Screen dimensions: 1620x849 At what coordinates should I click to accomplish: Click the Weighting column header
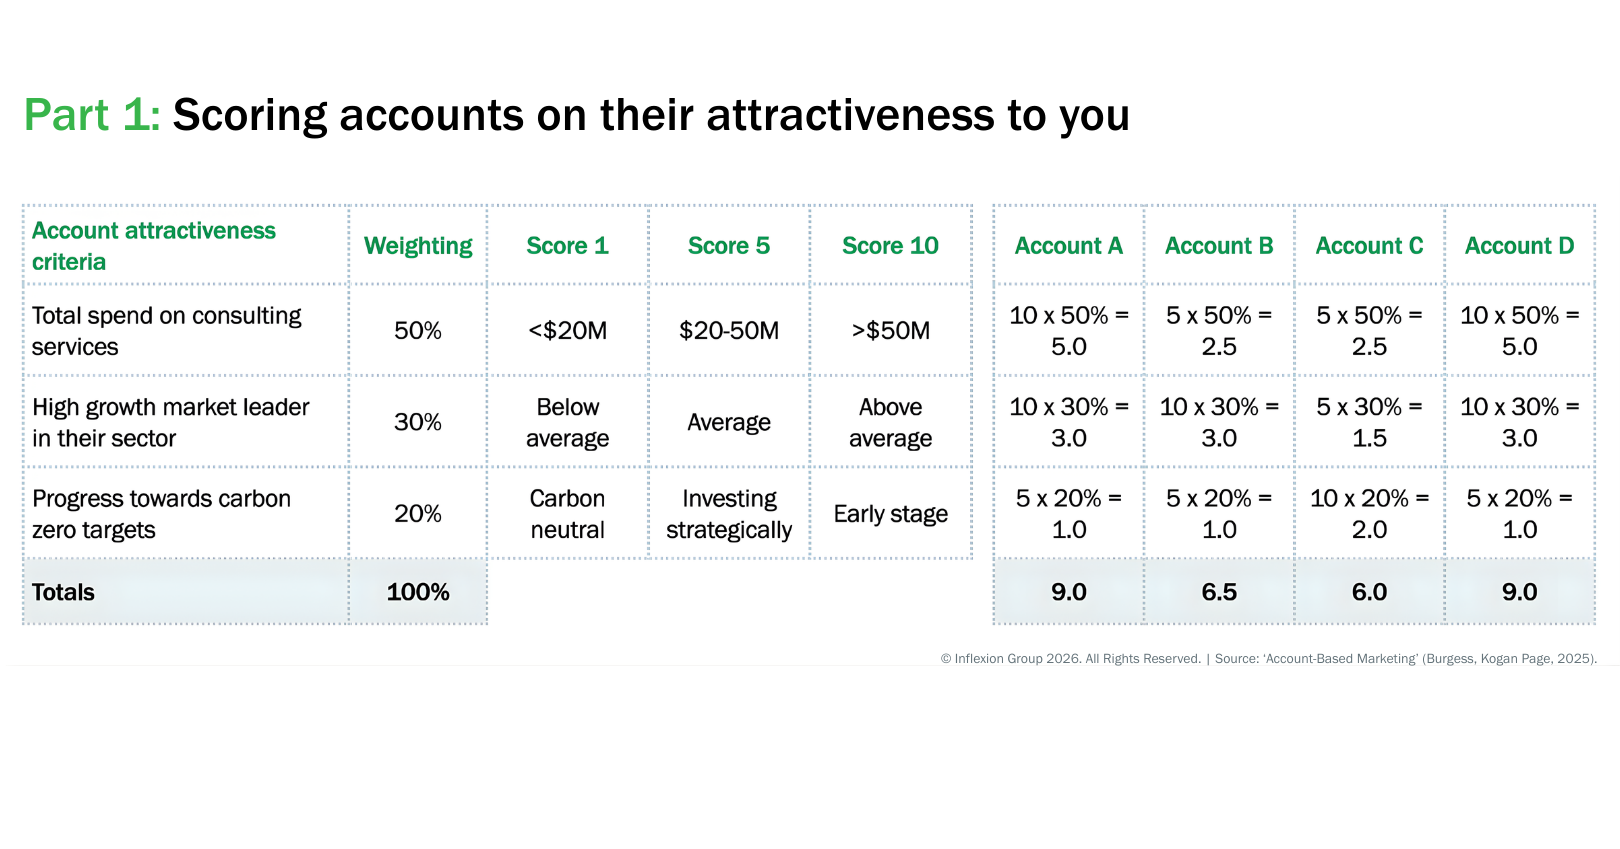tap(418, 246)
